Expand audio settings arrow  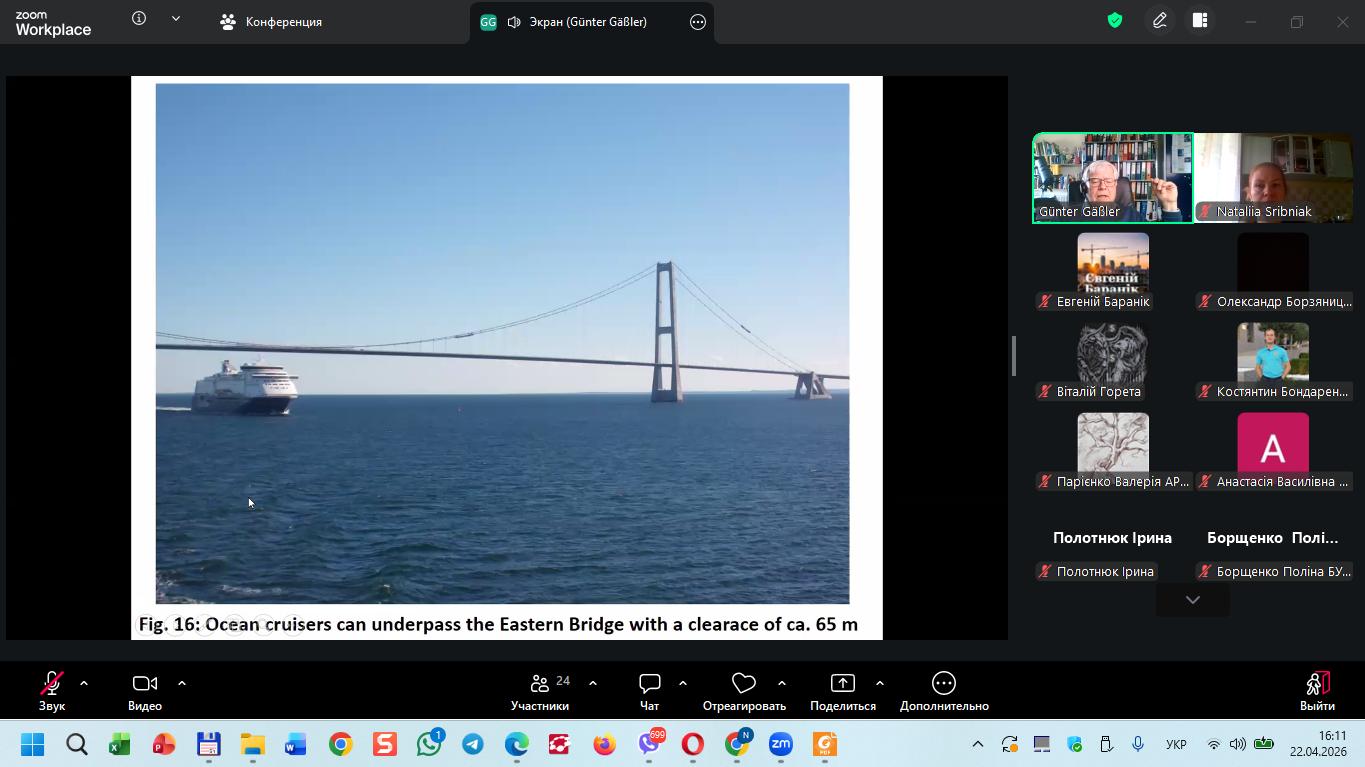click(84, 683)
